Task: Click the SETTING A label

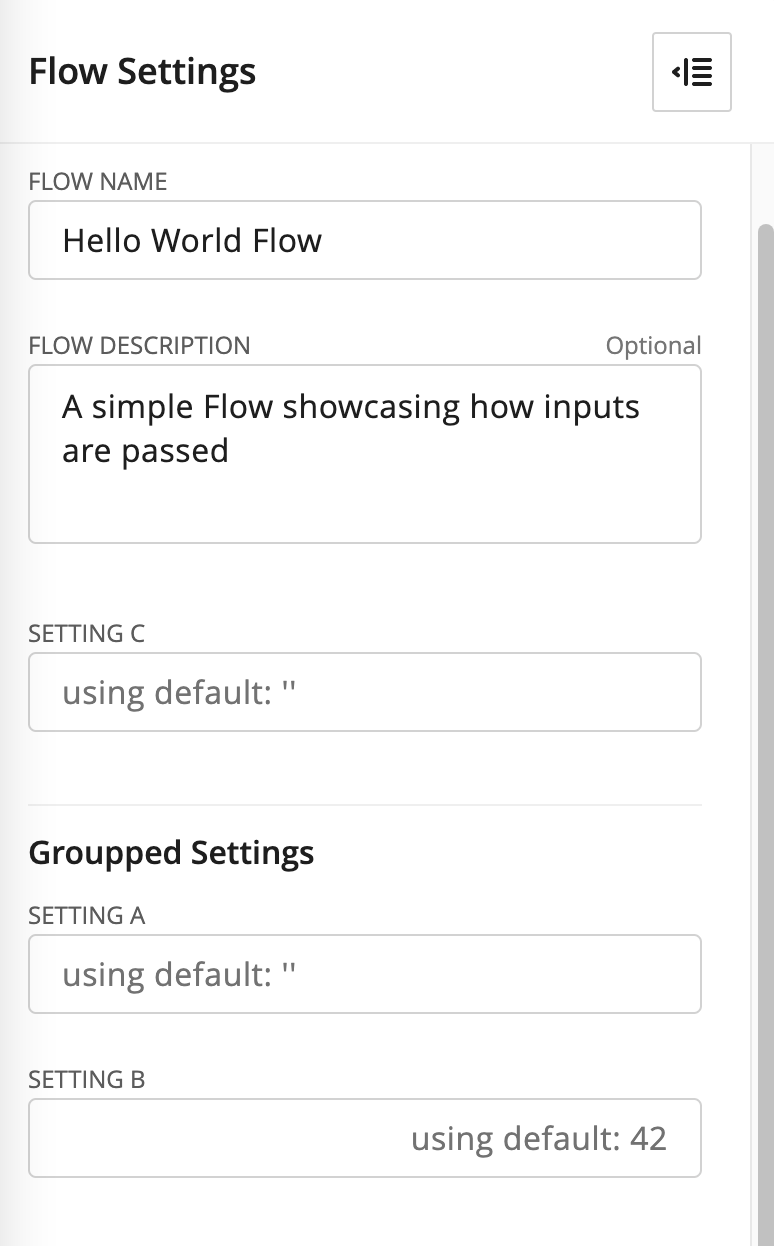Action: click(87, 916)
